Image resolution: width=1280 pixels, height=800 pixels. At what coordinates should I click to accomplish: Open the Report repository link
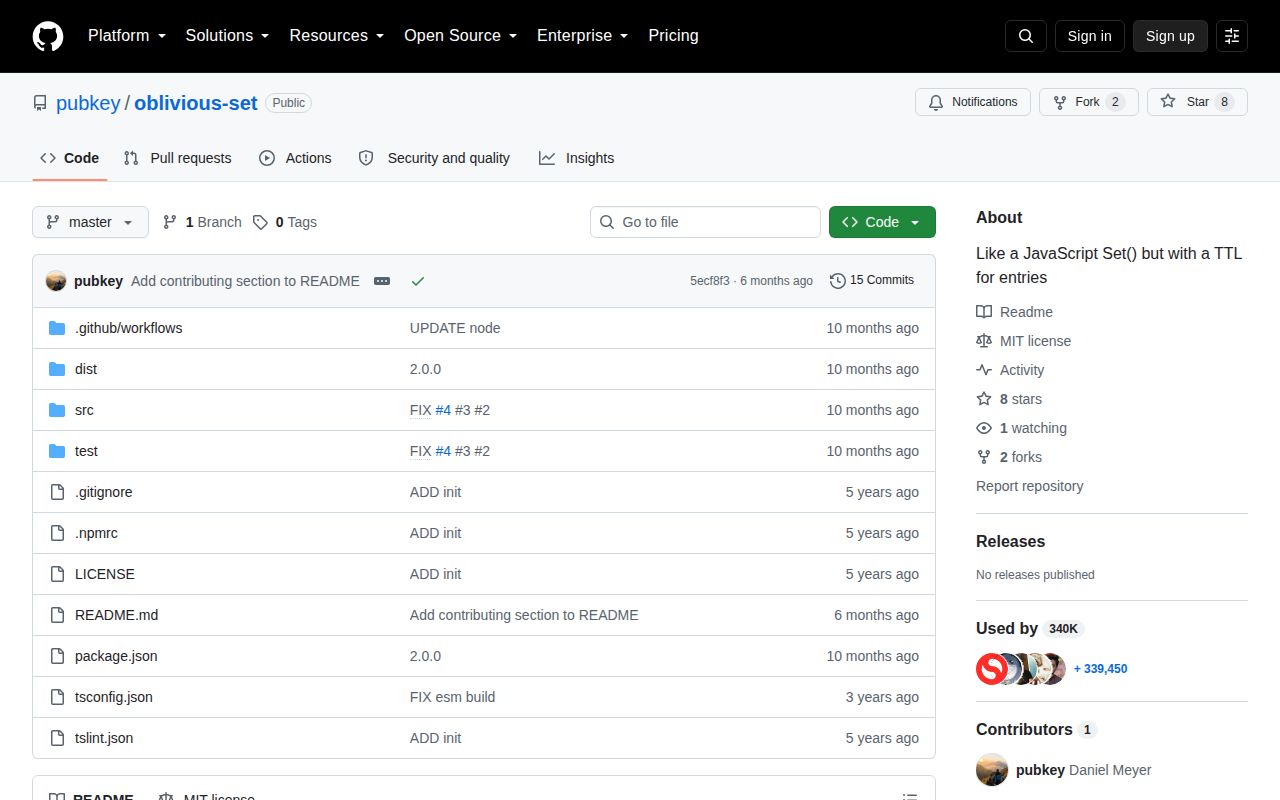(x=1030, y=486)
